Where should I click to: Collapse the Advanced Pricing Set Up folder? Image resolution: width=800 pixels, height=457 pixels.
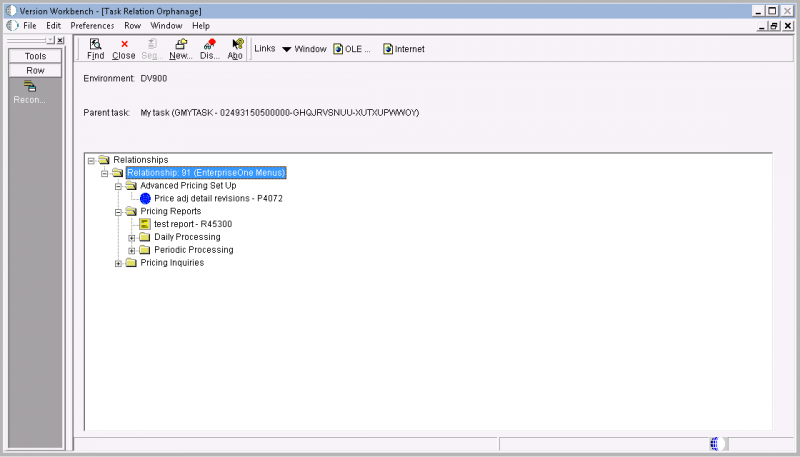[119, 186]
